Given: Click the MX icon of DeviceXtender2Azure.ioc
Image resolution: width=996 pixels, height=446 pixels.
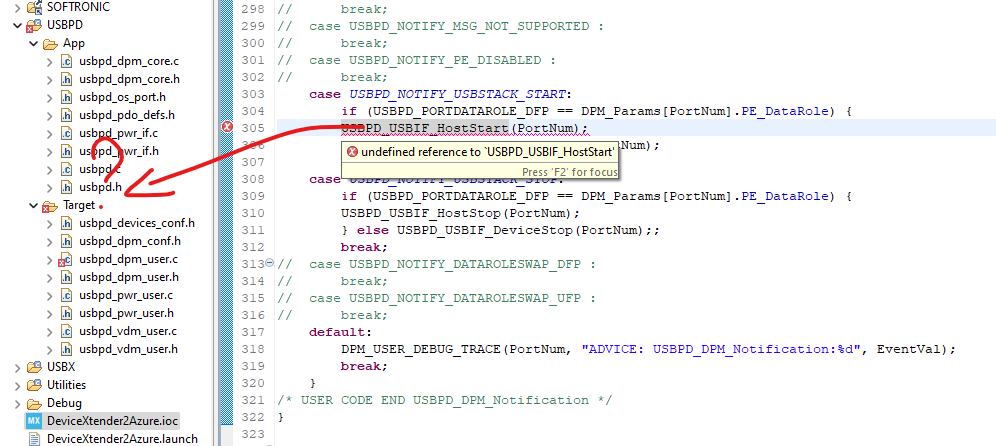Looking at the screenshot, I should (x=34, y=421).
